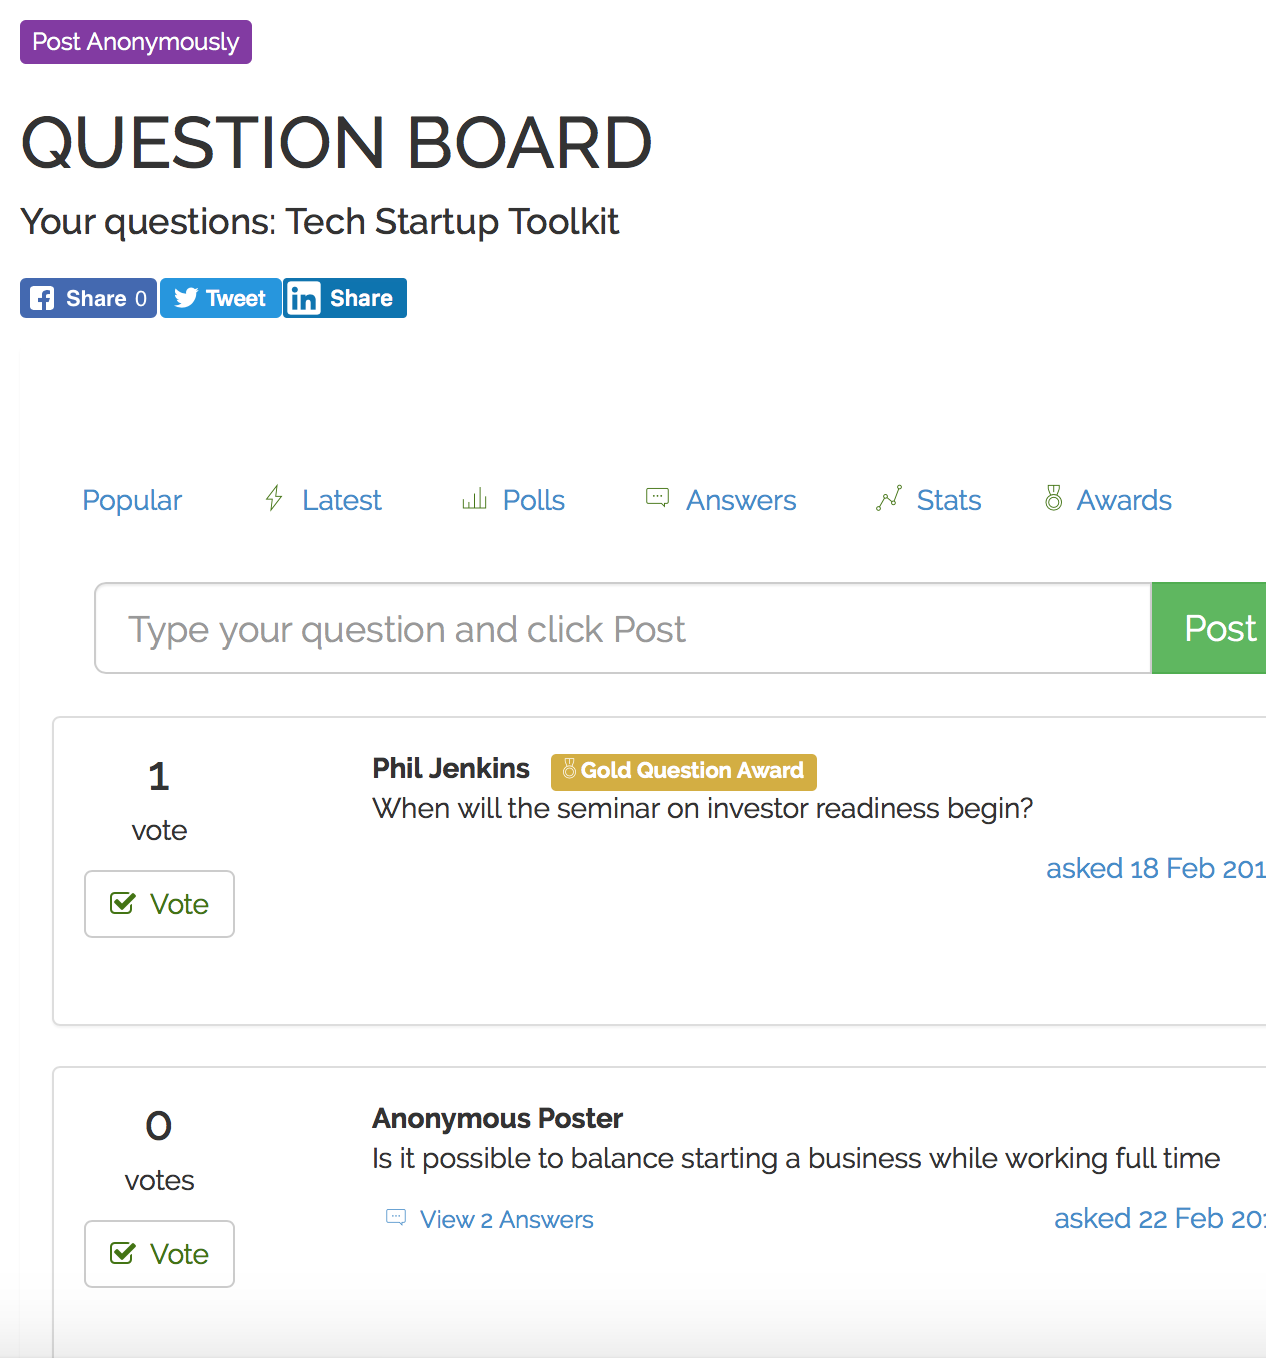Image resolution: width=1266 pixels, height=1358 pixels.
Task: Click the lightning bolt icon beside Latest
Action: pos(274,498)
